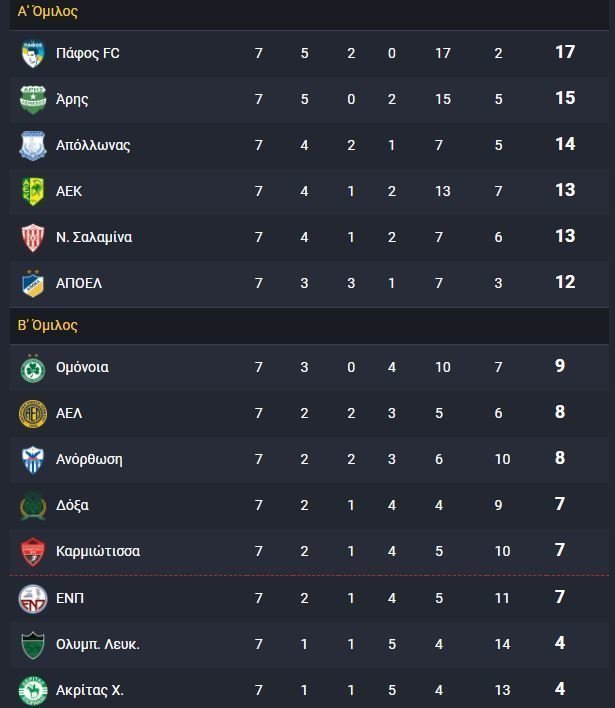
Task: Open the Ομόνοια clover crest
Action: 33,368
